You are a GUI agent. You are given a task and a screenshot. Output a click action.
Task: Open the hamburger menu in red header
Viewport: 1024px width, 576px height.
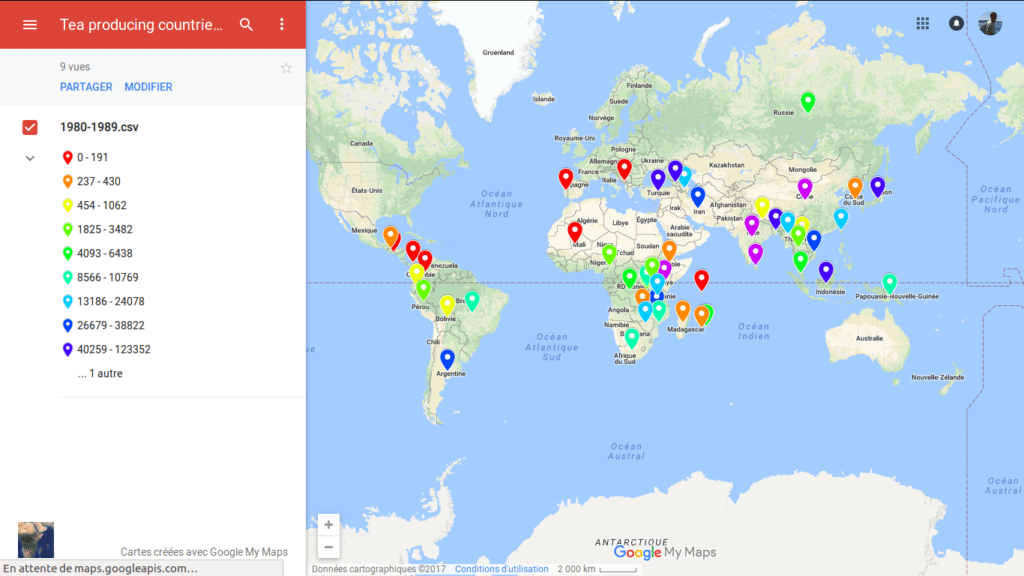click(30, 25)
